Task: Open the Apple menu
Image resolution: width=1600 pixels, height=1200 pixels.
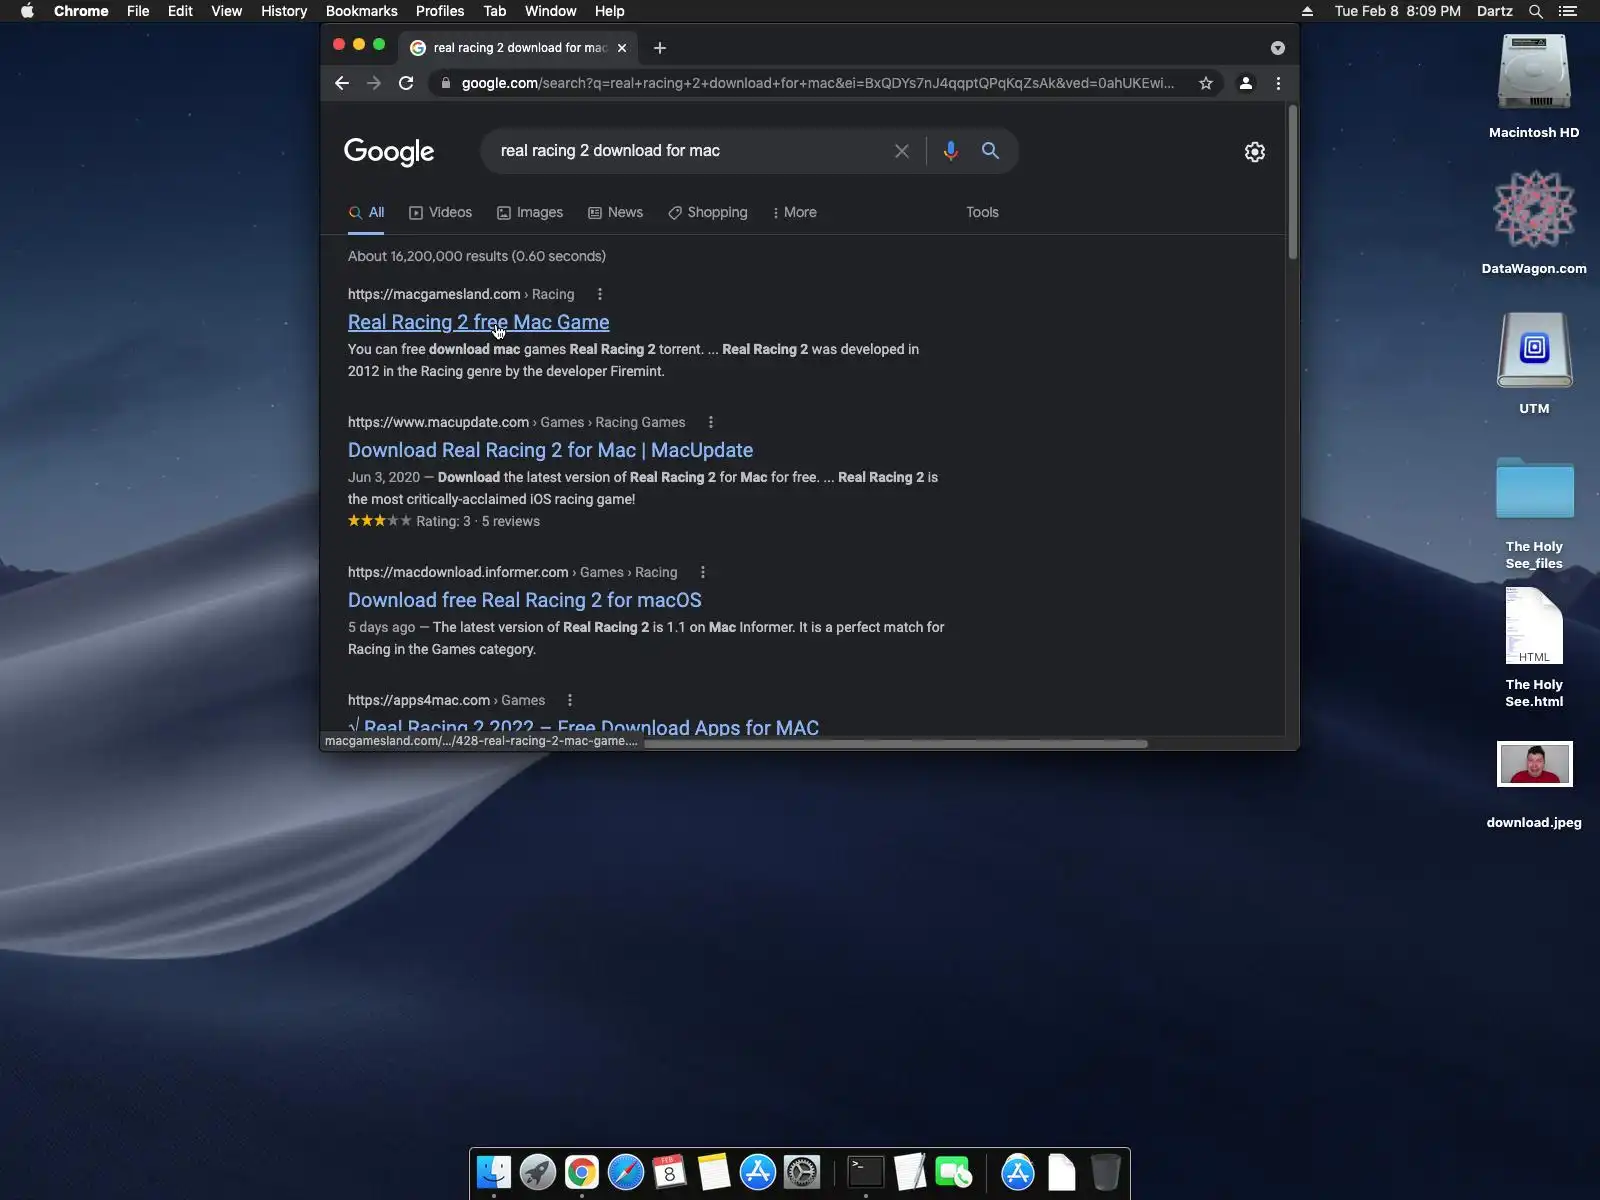Action: (27, 11)
